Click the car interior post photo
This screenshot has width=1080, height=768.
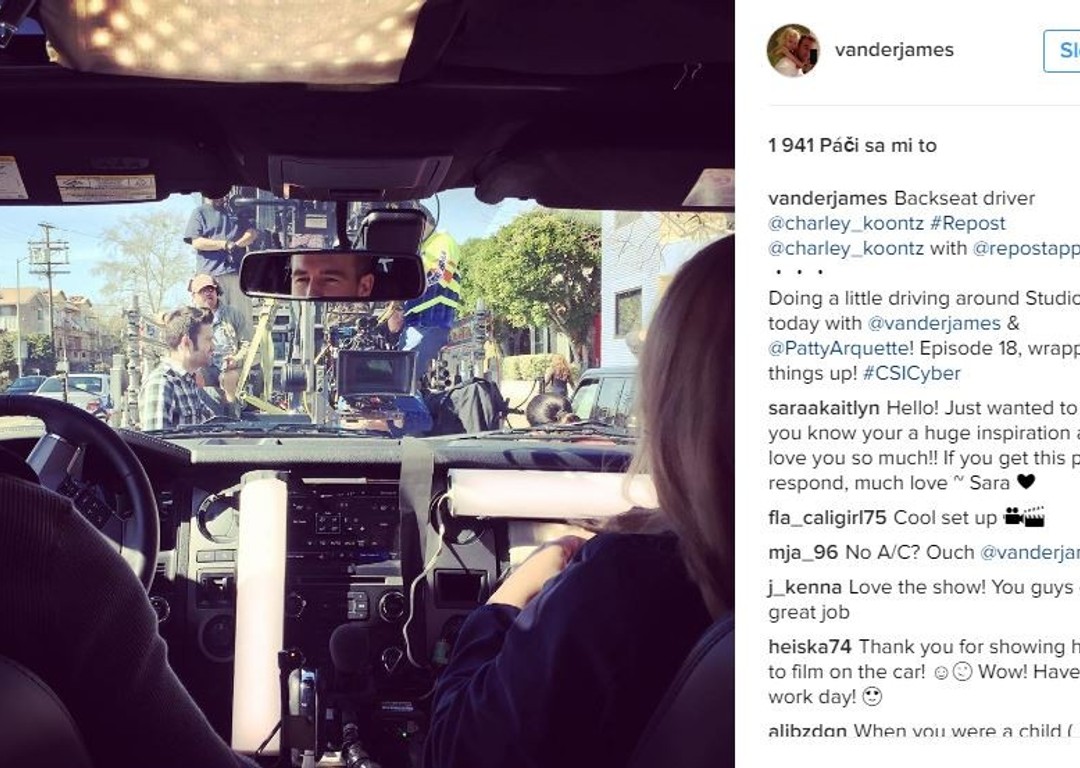tap(367, 384)
